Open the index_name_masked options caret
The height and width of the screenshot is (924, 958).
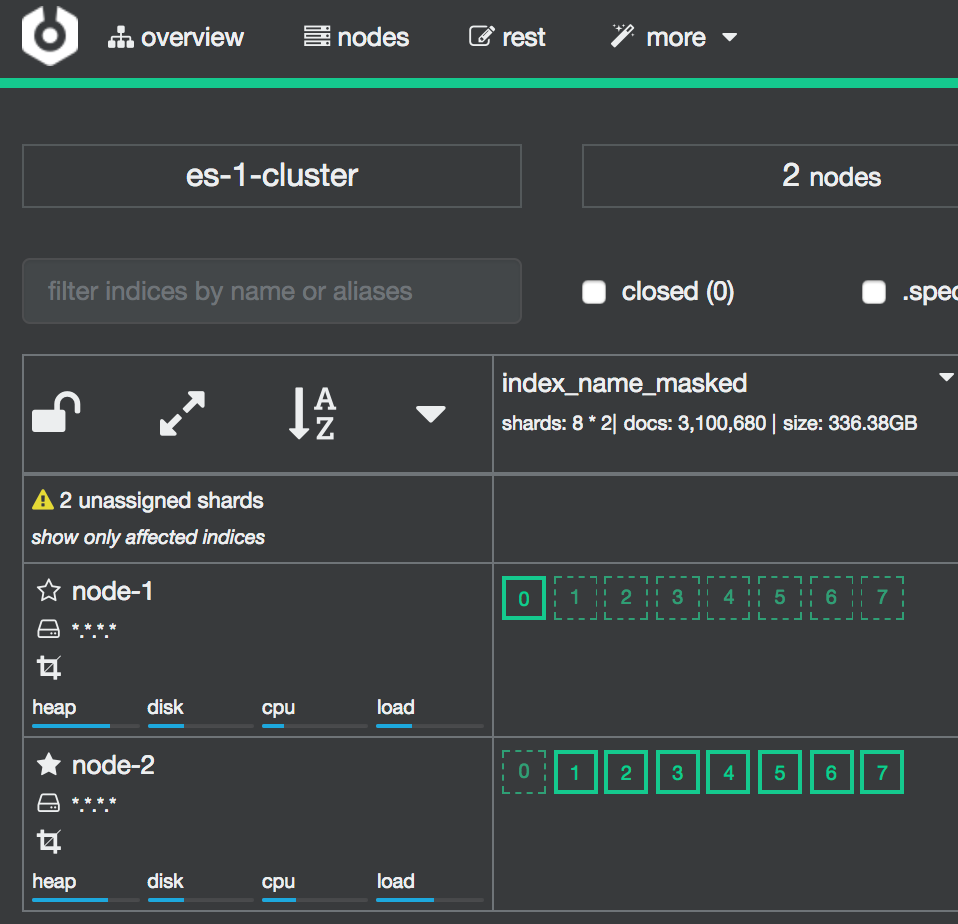pos(947,377)
